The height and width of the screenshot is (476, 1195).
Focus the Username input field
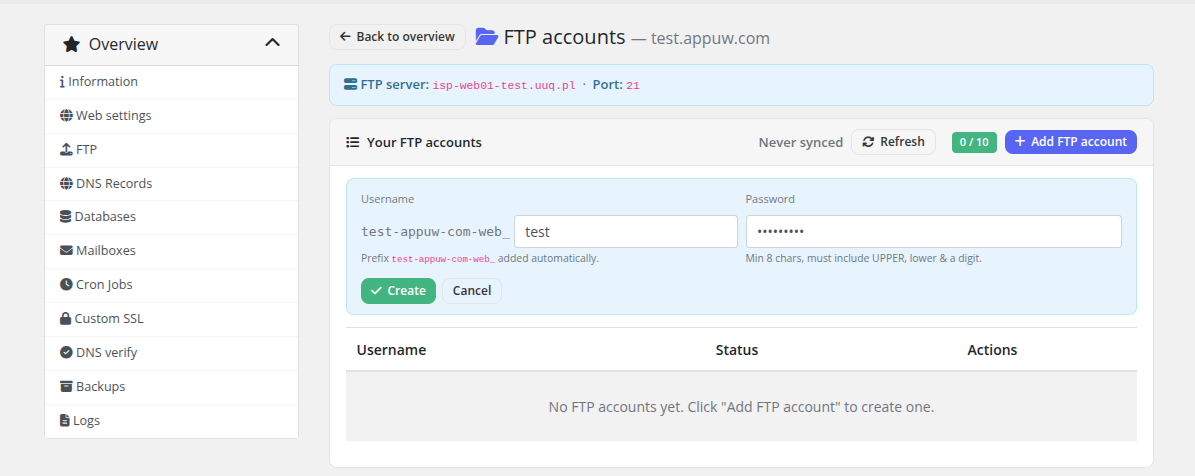pos(626,232)
